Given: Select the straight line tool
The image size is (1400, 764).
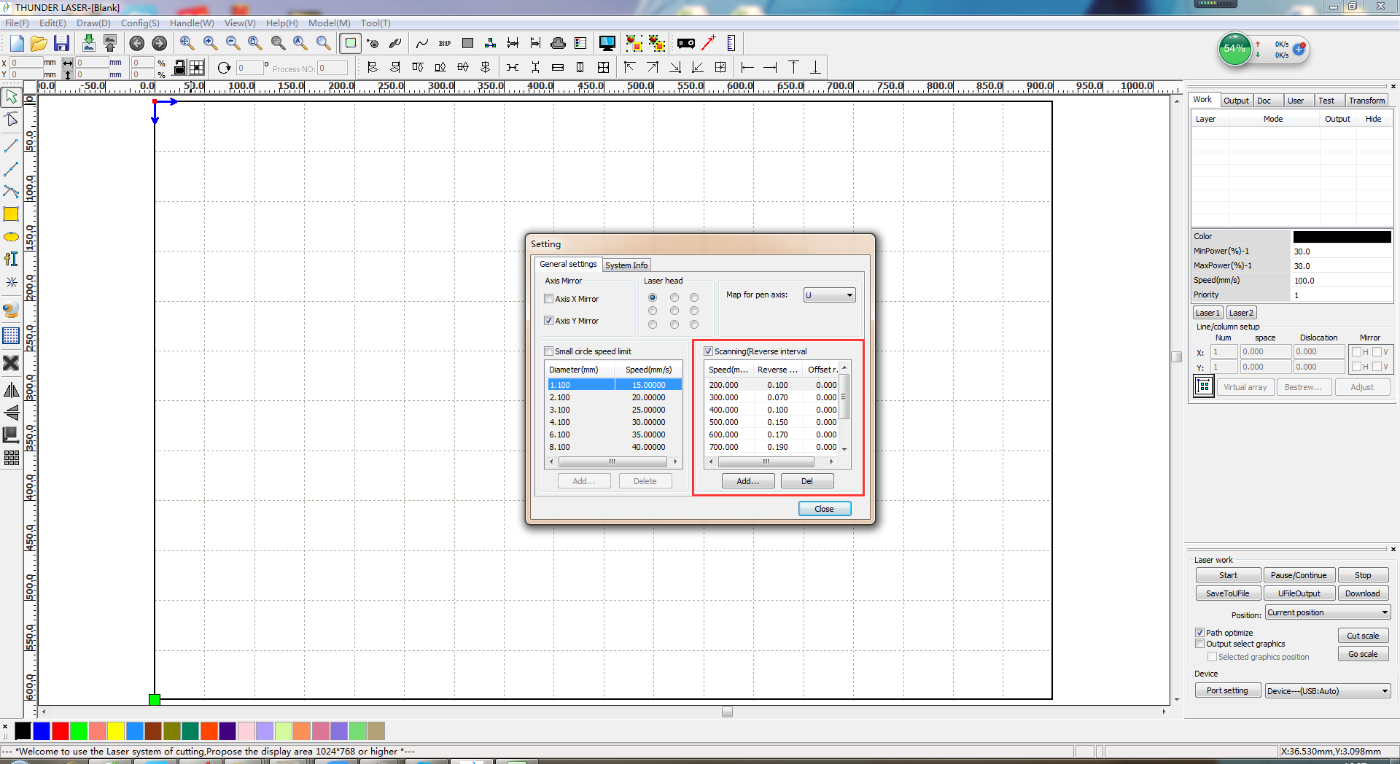Looking at the screenshot, I should pyautogui.click(x=11, y=146).
